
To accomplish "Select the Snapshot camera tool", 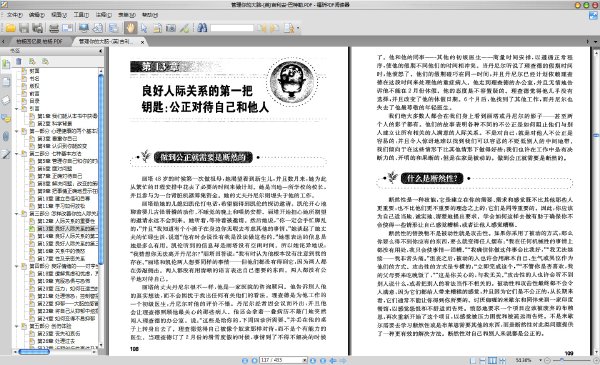I will 171,28.
